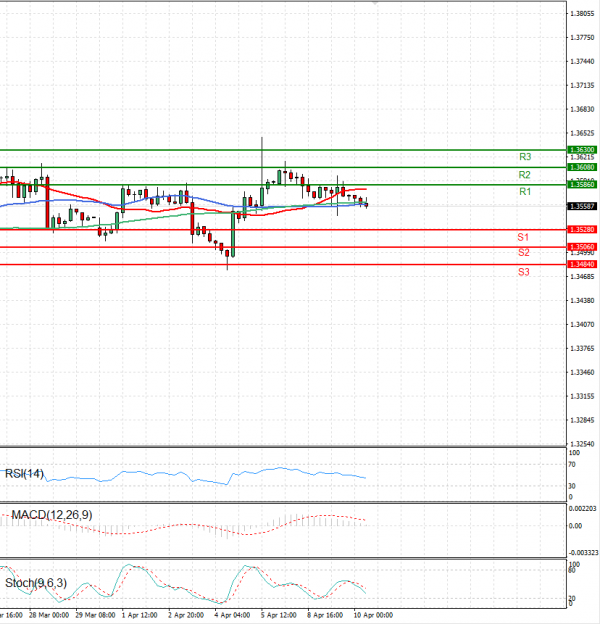
Task: Click the long red candle near 28 Mar
Action: click(47, 203)
